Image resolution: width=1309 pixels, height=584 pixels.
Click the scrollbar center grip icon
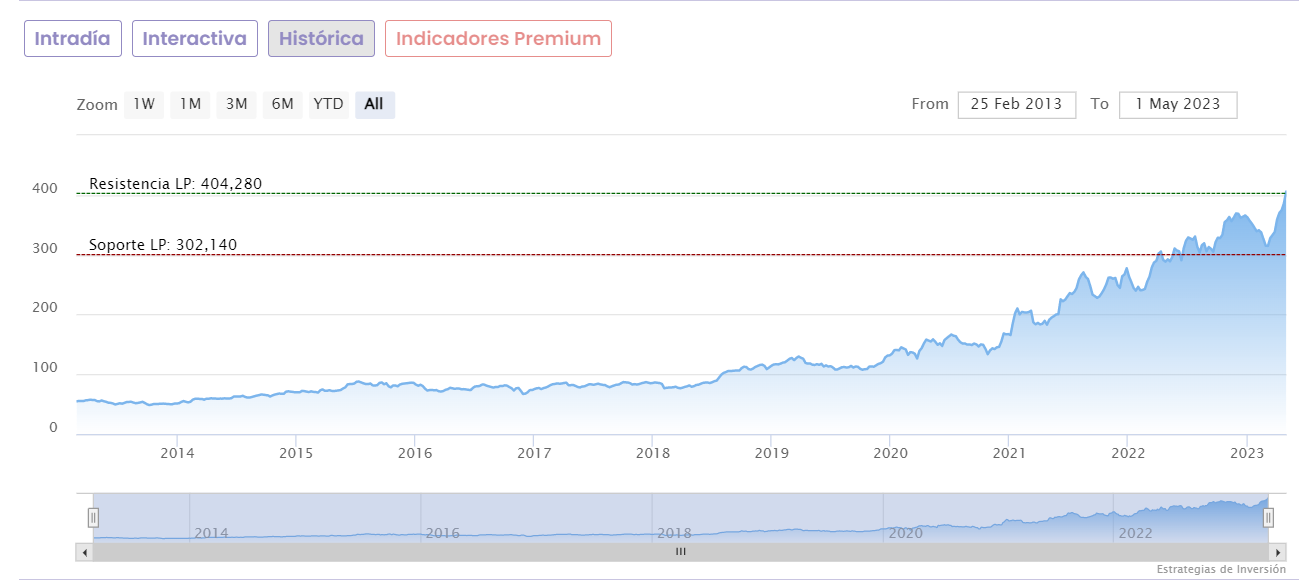coord(681,551)
